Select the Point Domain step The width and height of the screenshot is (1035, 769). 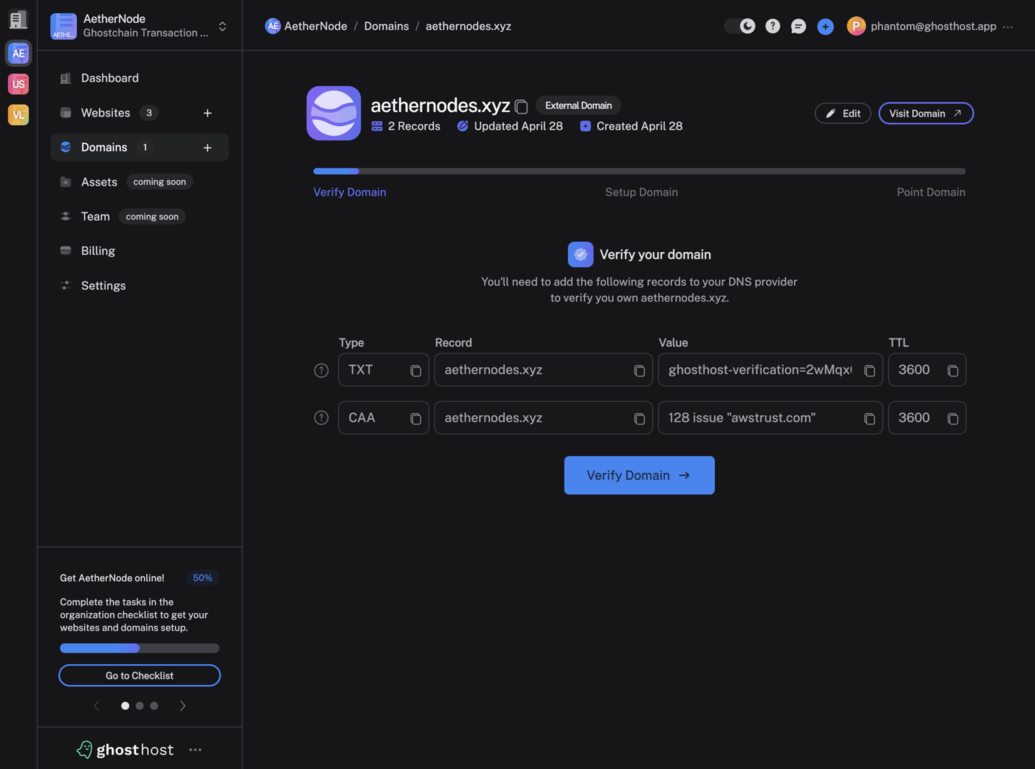coord(931,192)
